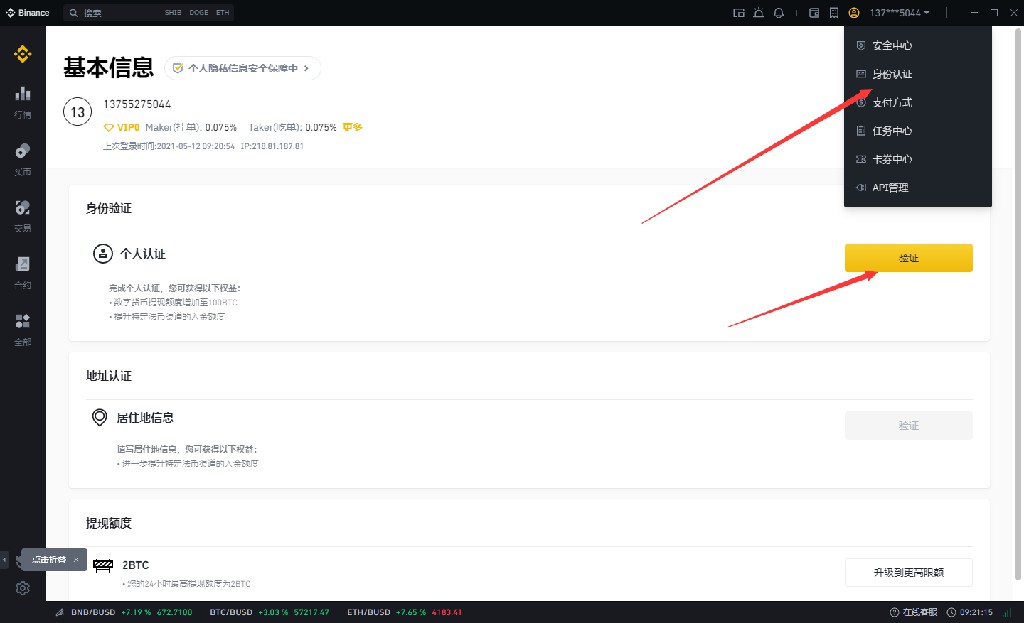Open the notifications bell icon
The width and height of the screenshot is (1024, 623).
(778, 12)
